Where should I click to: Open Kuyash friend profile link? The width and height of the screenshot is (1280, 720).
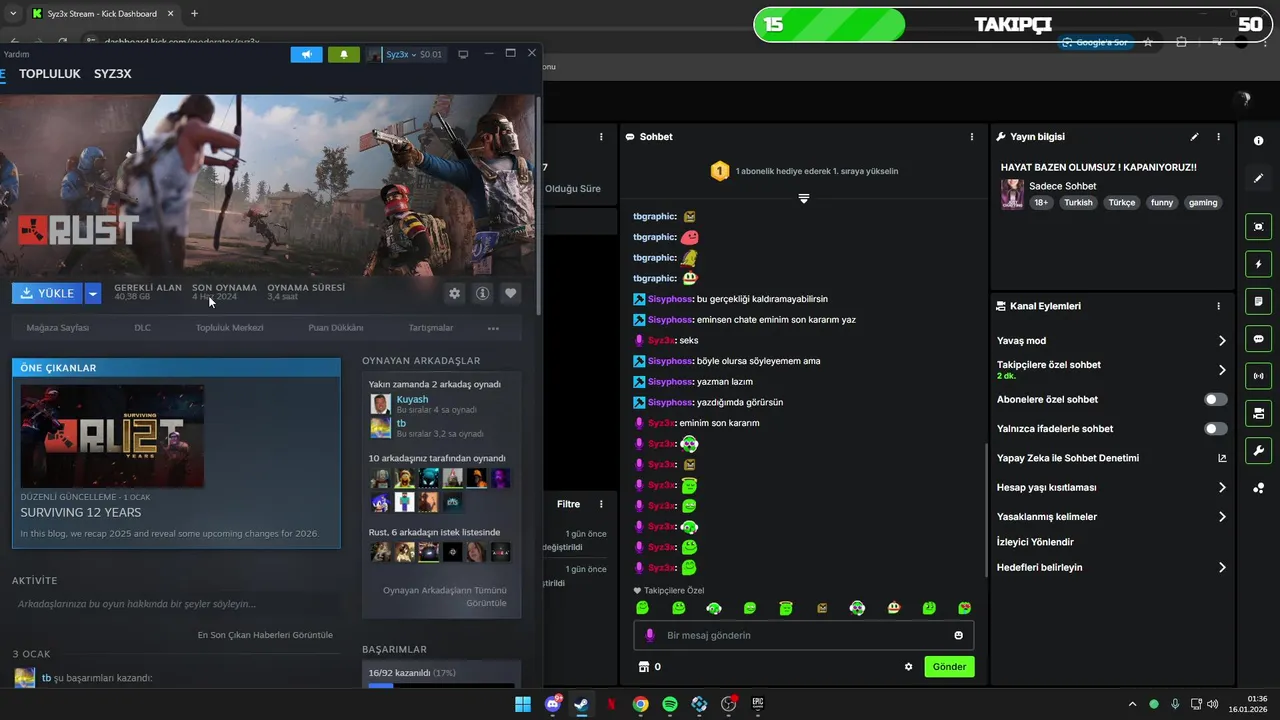pos(412,399)
